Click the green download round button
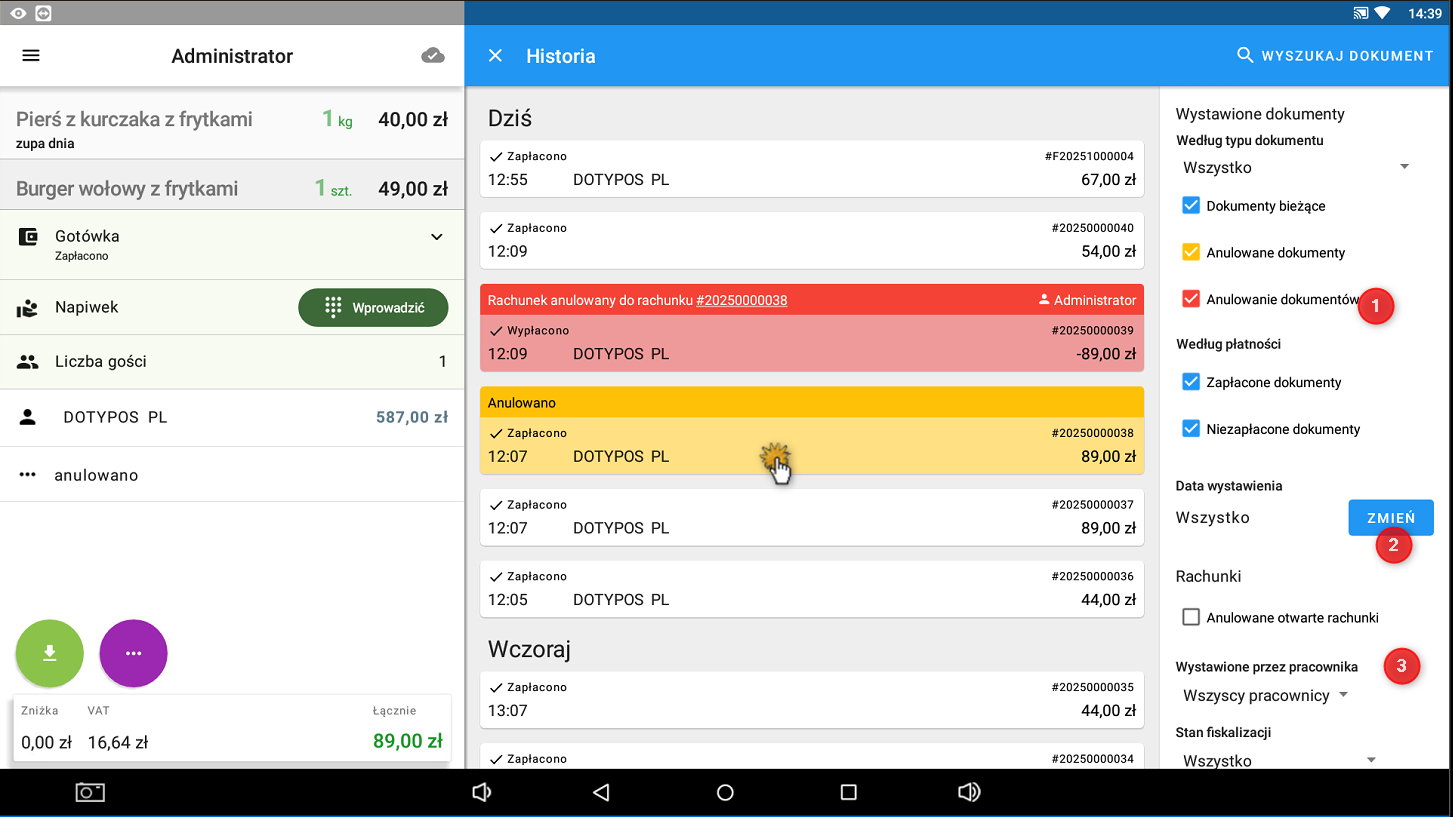Viewport: 1453px width, 817px height. coord(49,653)
